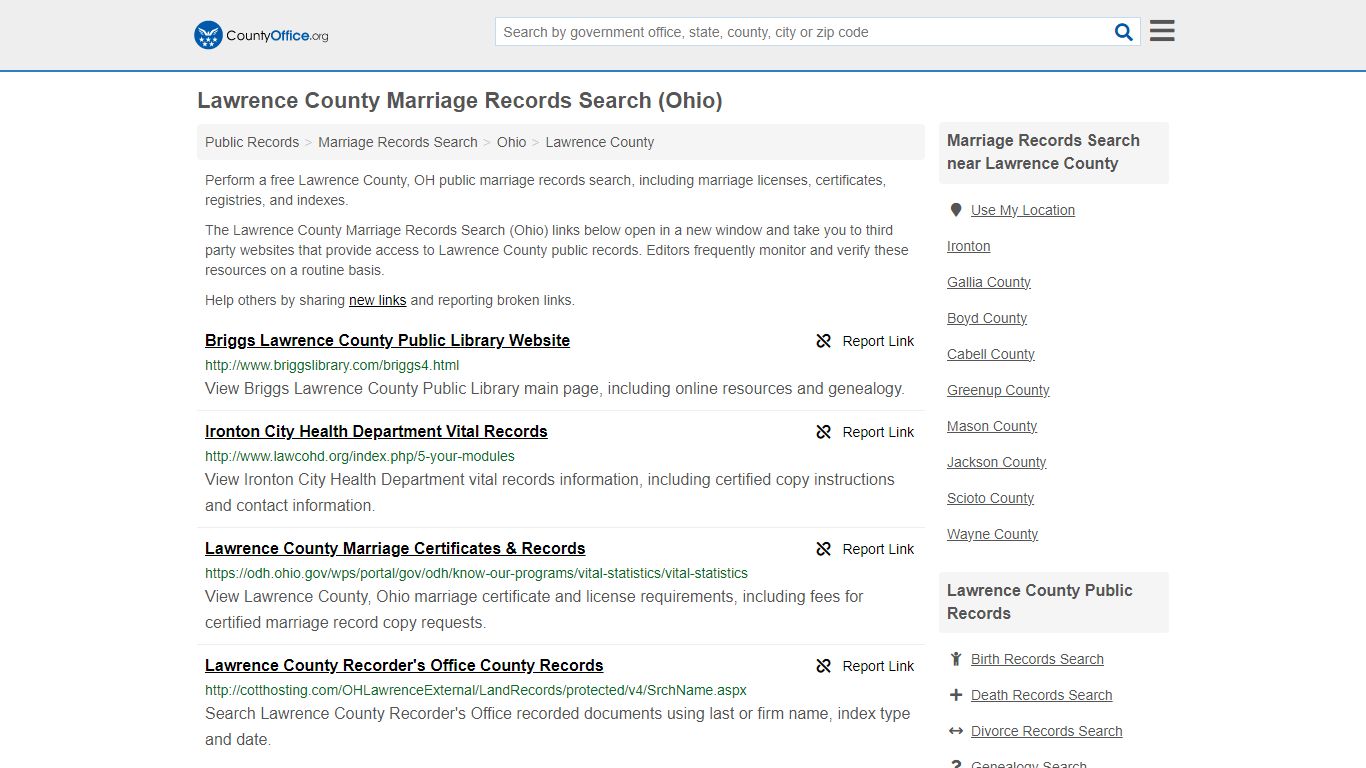This screenshot has height=768, width=1366.
Task: Open the hamburger menu
Action: [x=1162, y=31]
